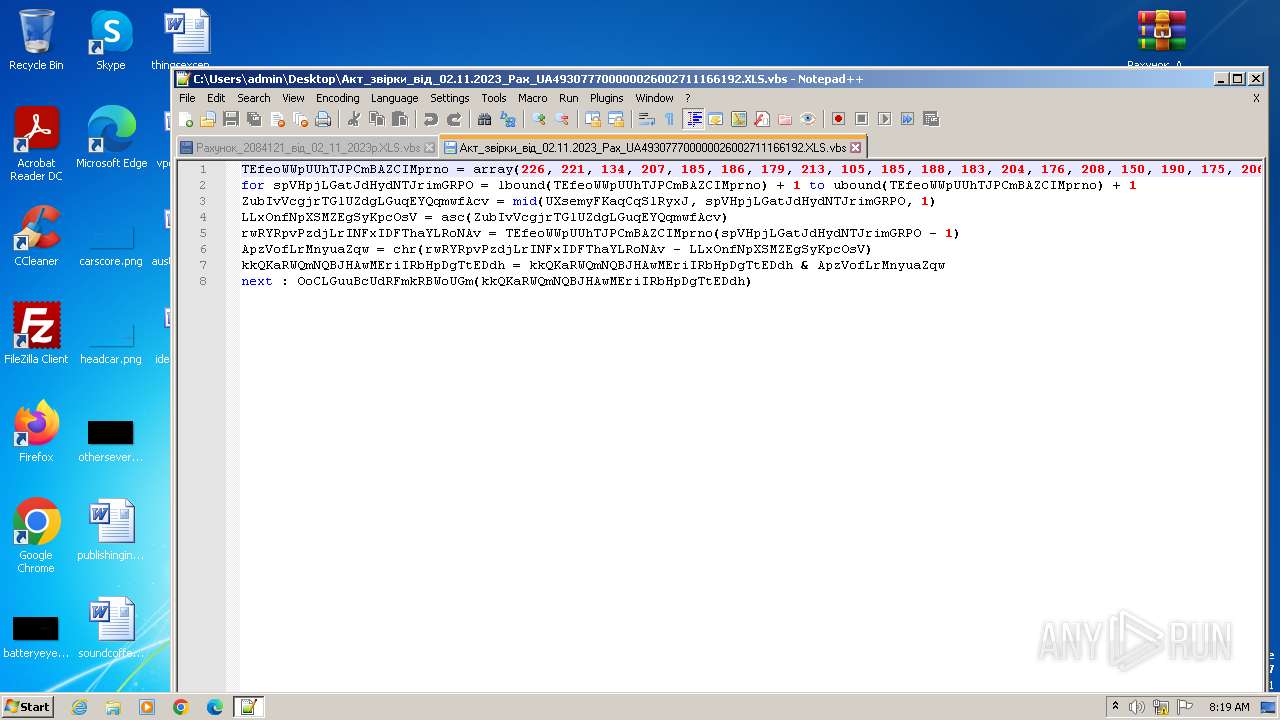The width and height of the screenshot is (1280, 720).
Task: Open the Search menu
Action: pos(254,98)
